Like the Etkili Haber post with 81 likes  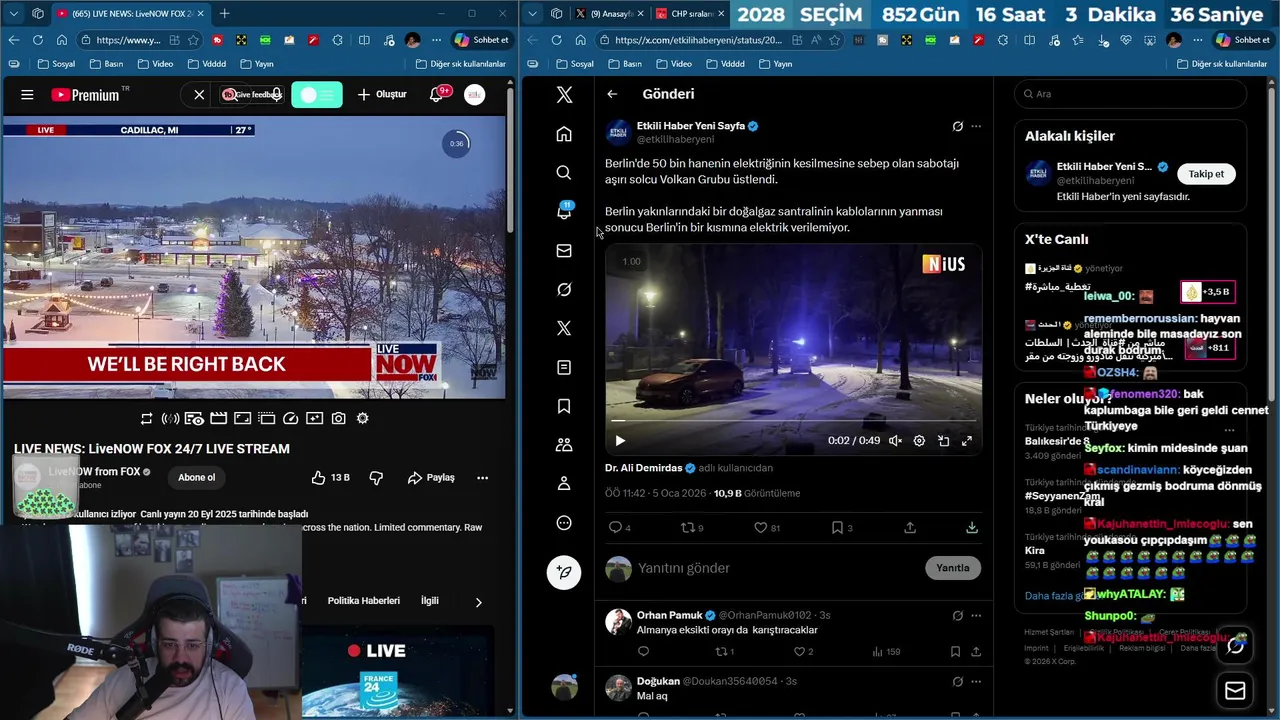click(x=767, y=528)
